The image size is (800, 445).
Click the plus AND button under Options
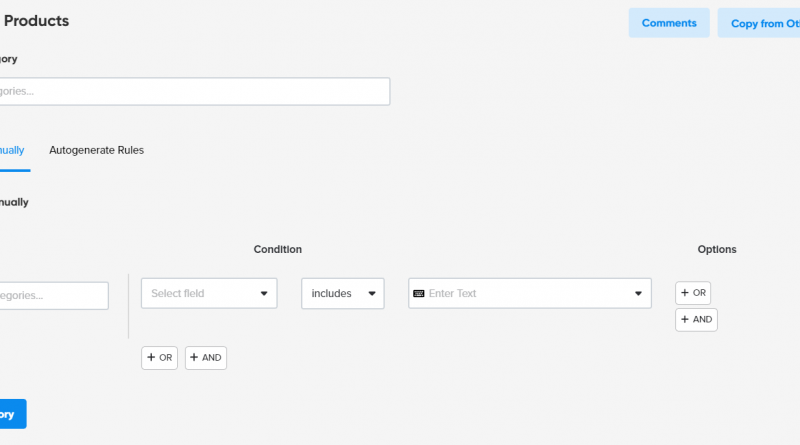click(696, 320)
